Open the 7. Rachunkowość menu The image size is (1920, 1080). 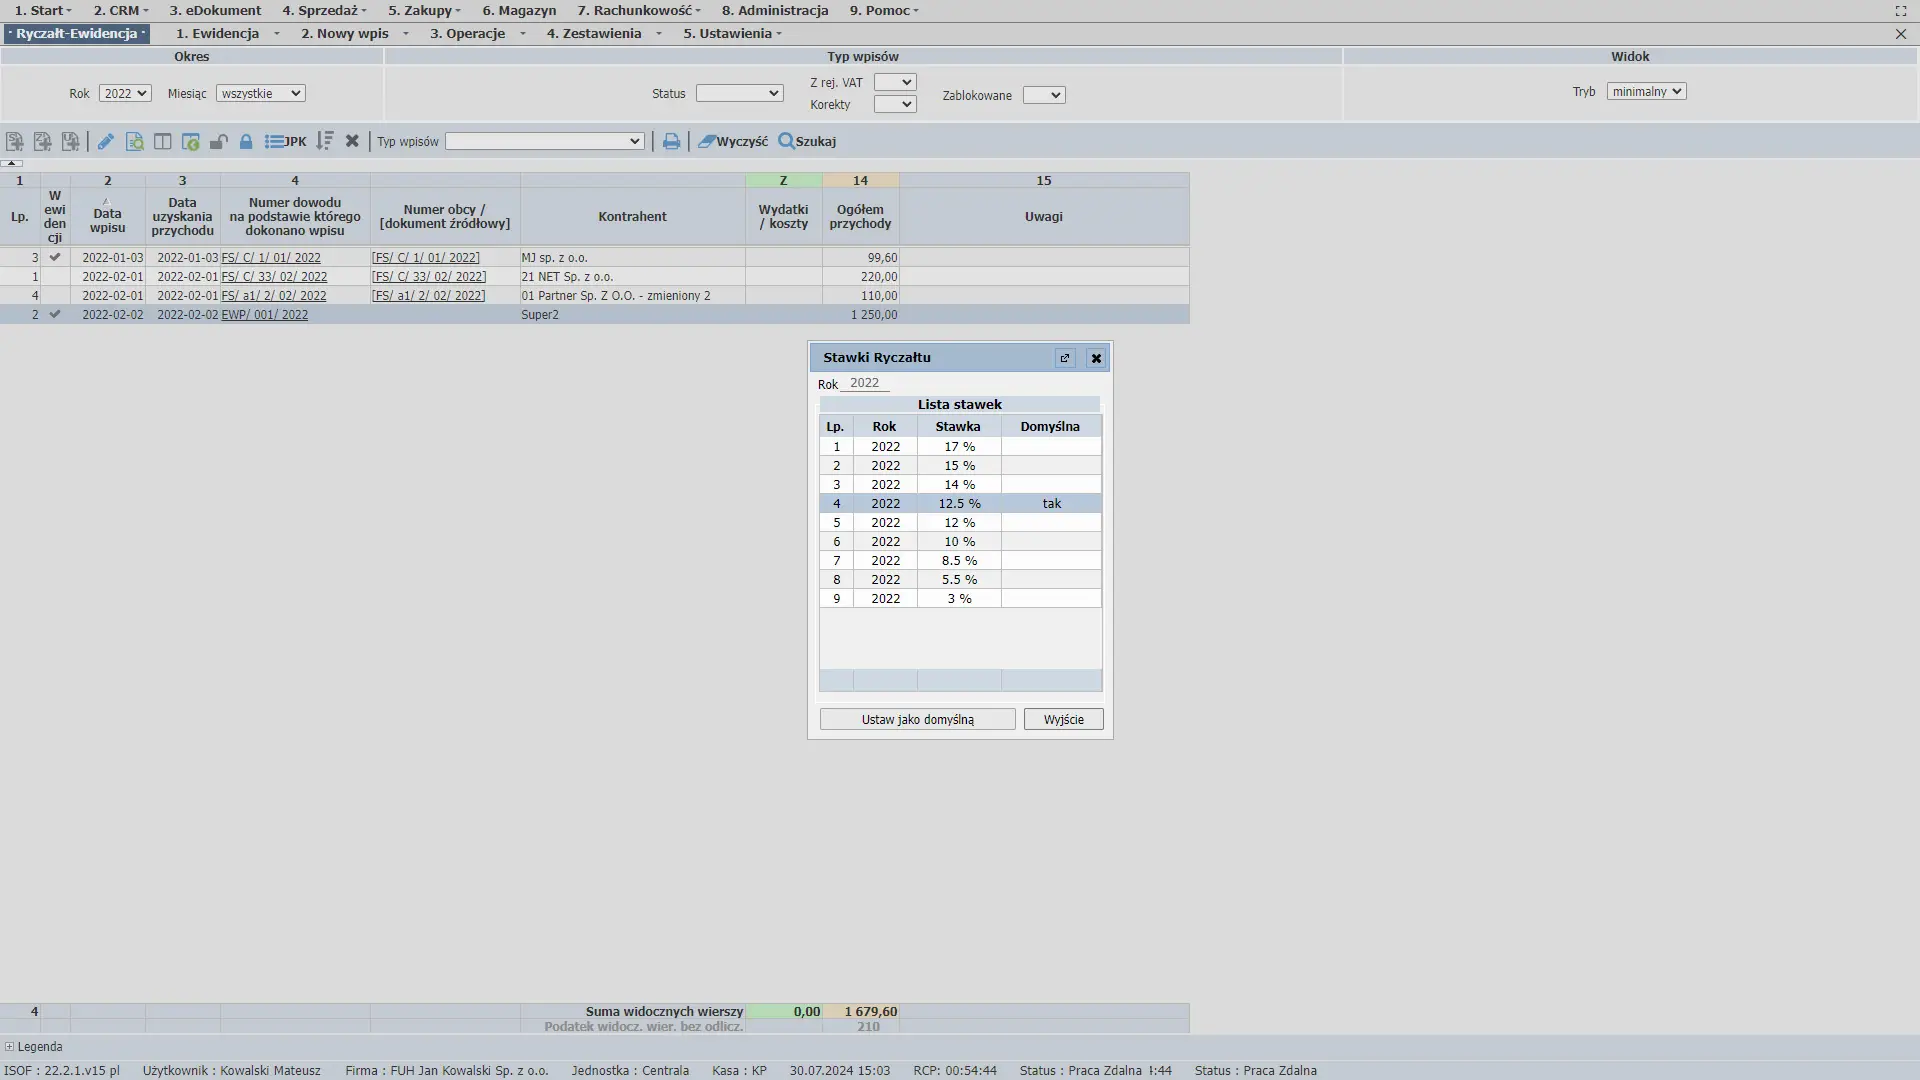click(x=638, y=10)
